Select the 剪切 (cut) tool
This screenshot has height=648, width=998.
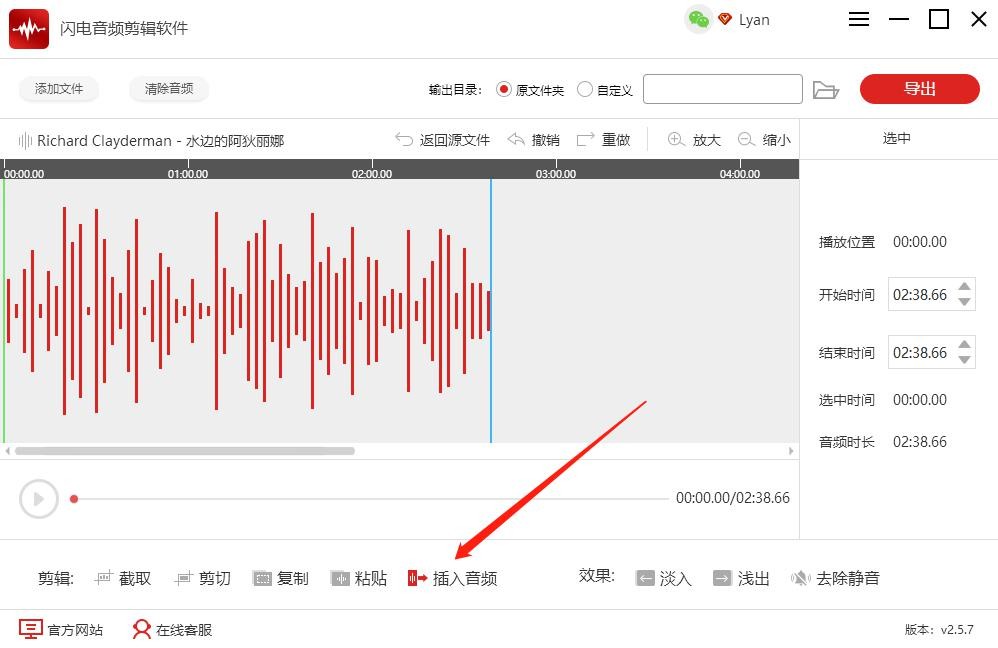click(183, 578)
